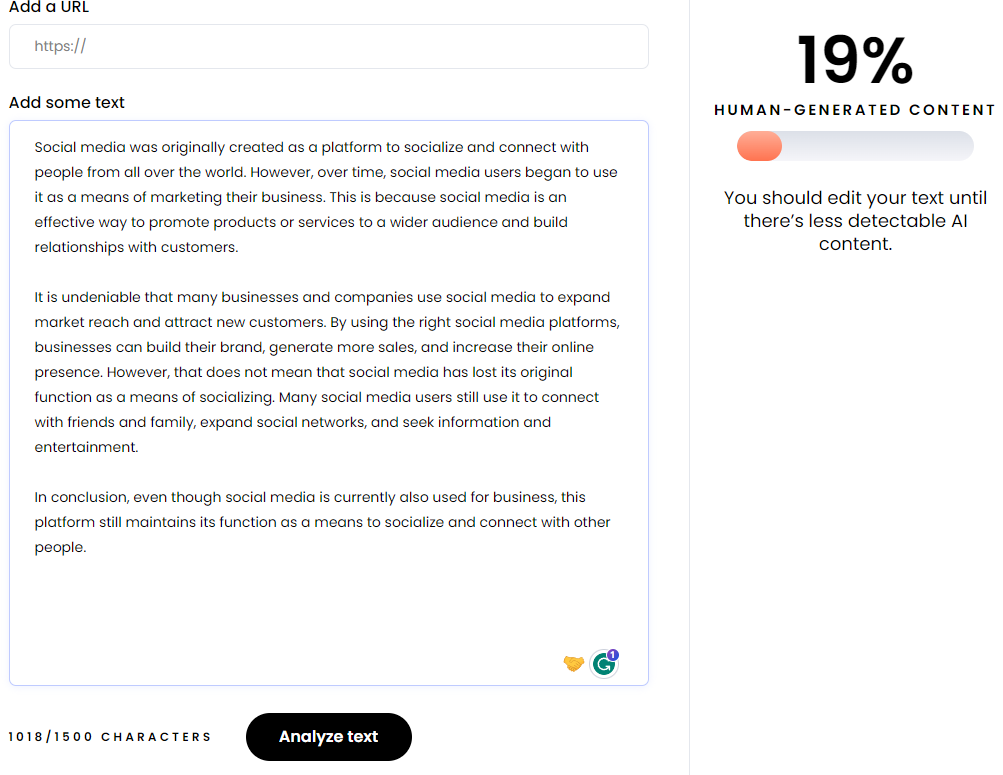Click the "You should edit your text" message
1003x775 pixels.
click(x=855, y=221)
